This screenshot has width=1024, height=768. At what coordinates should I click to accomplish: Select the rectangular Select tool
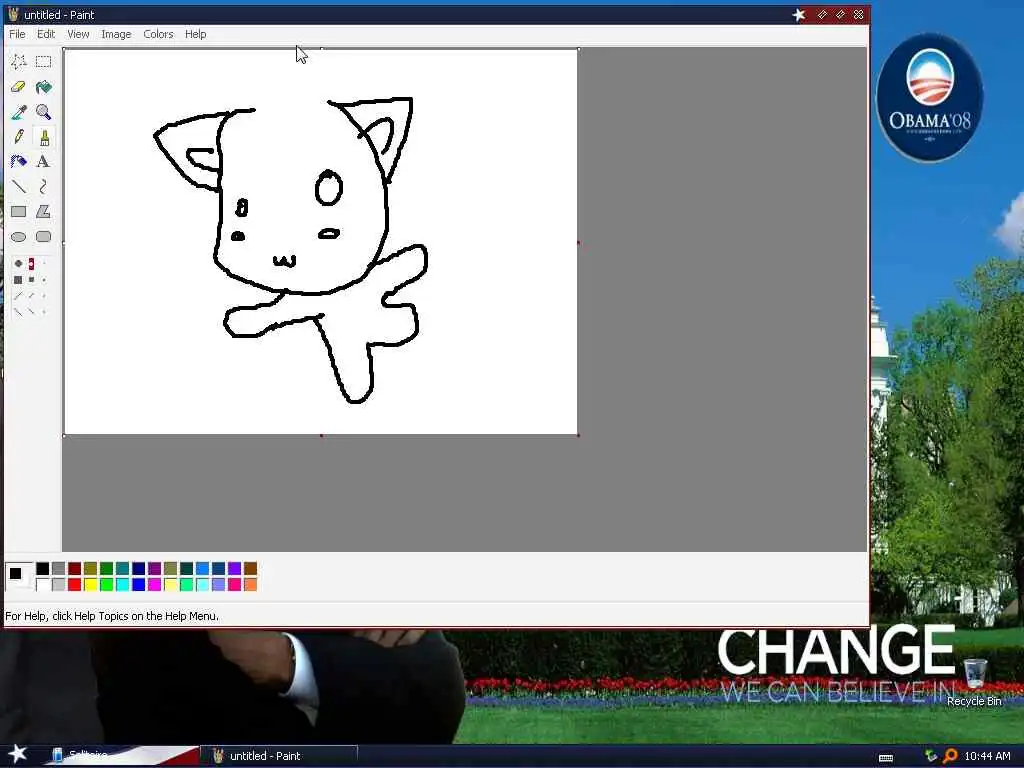click(x=44, y=62)
